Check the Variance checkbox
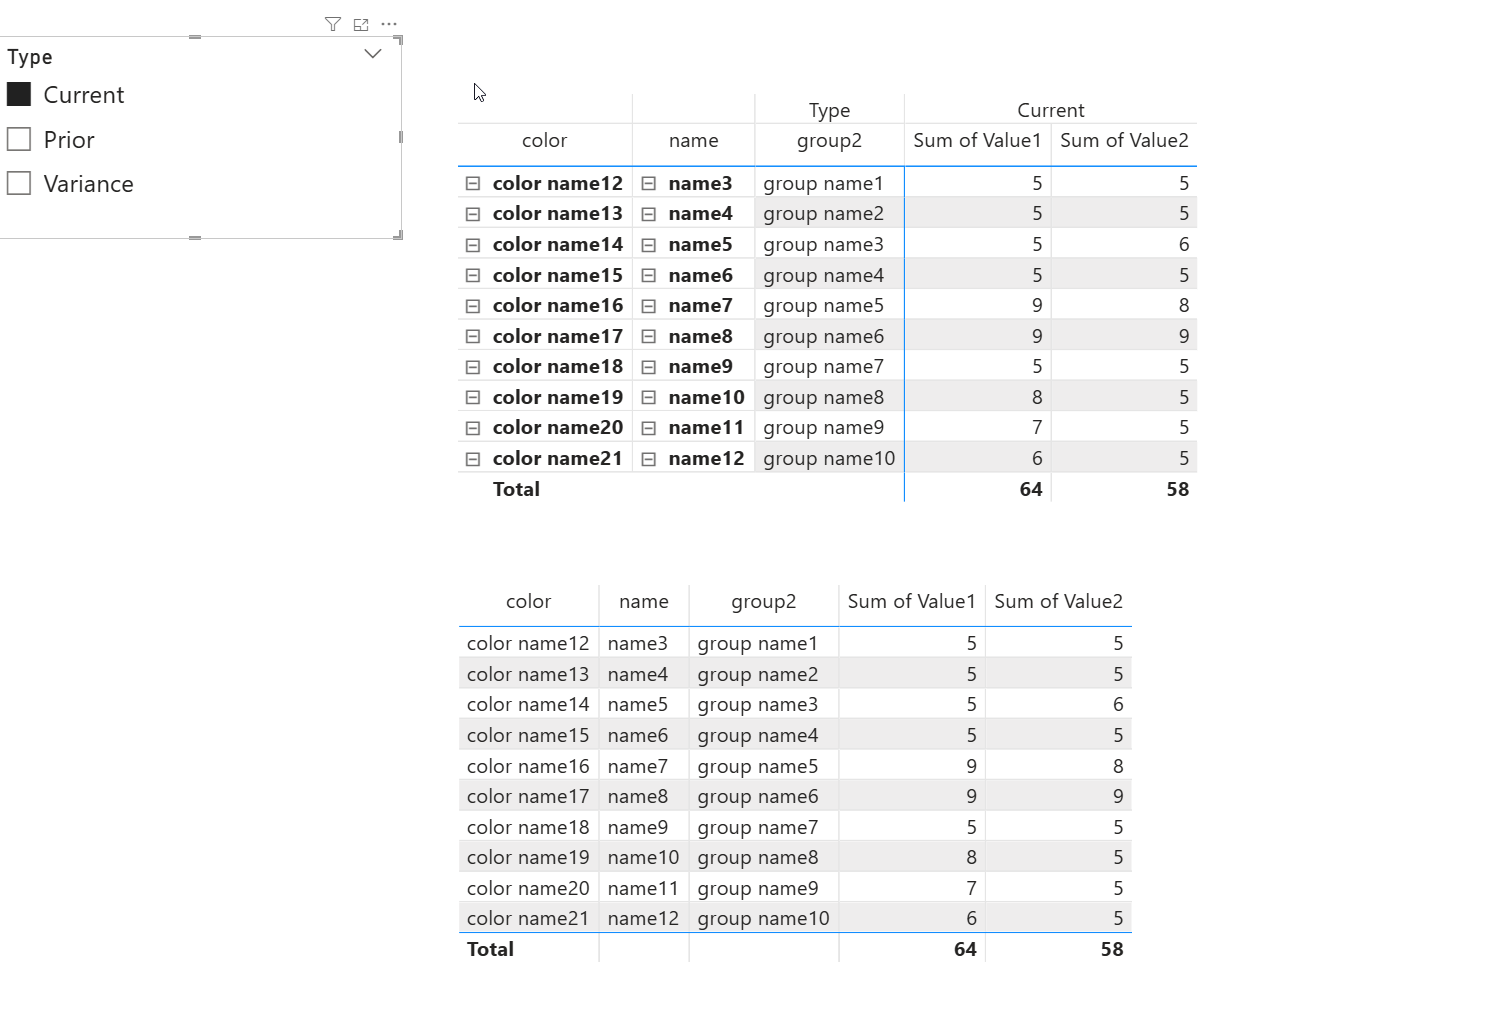 click(19, 183)
